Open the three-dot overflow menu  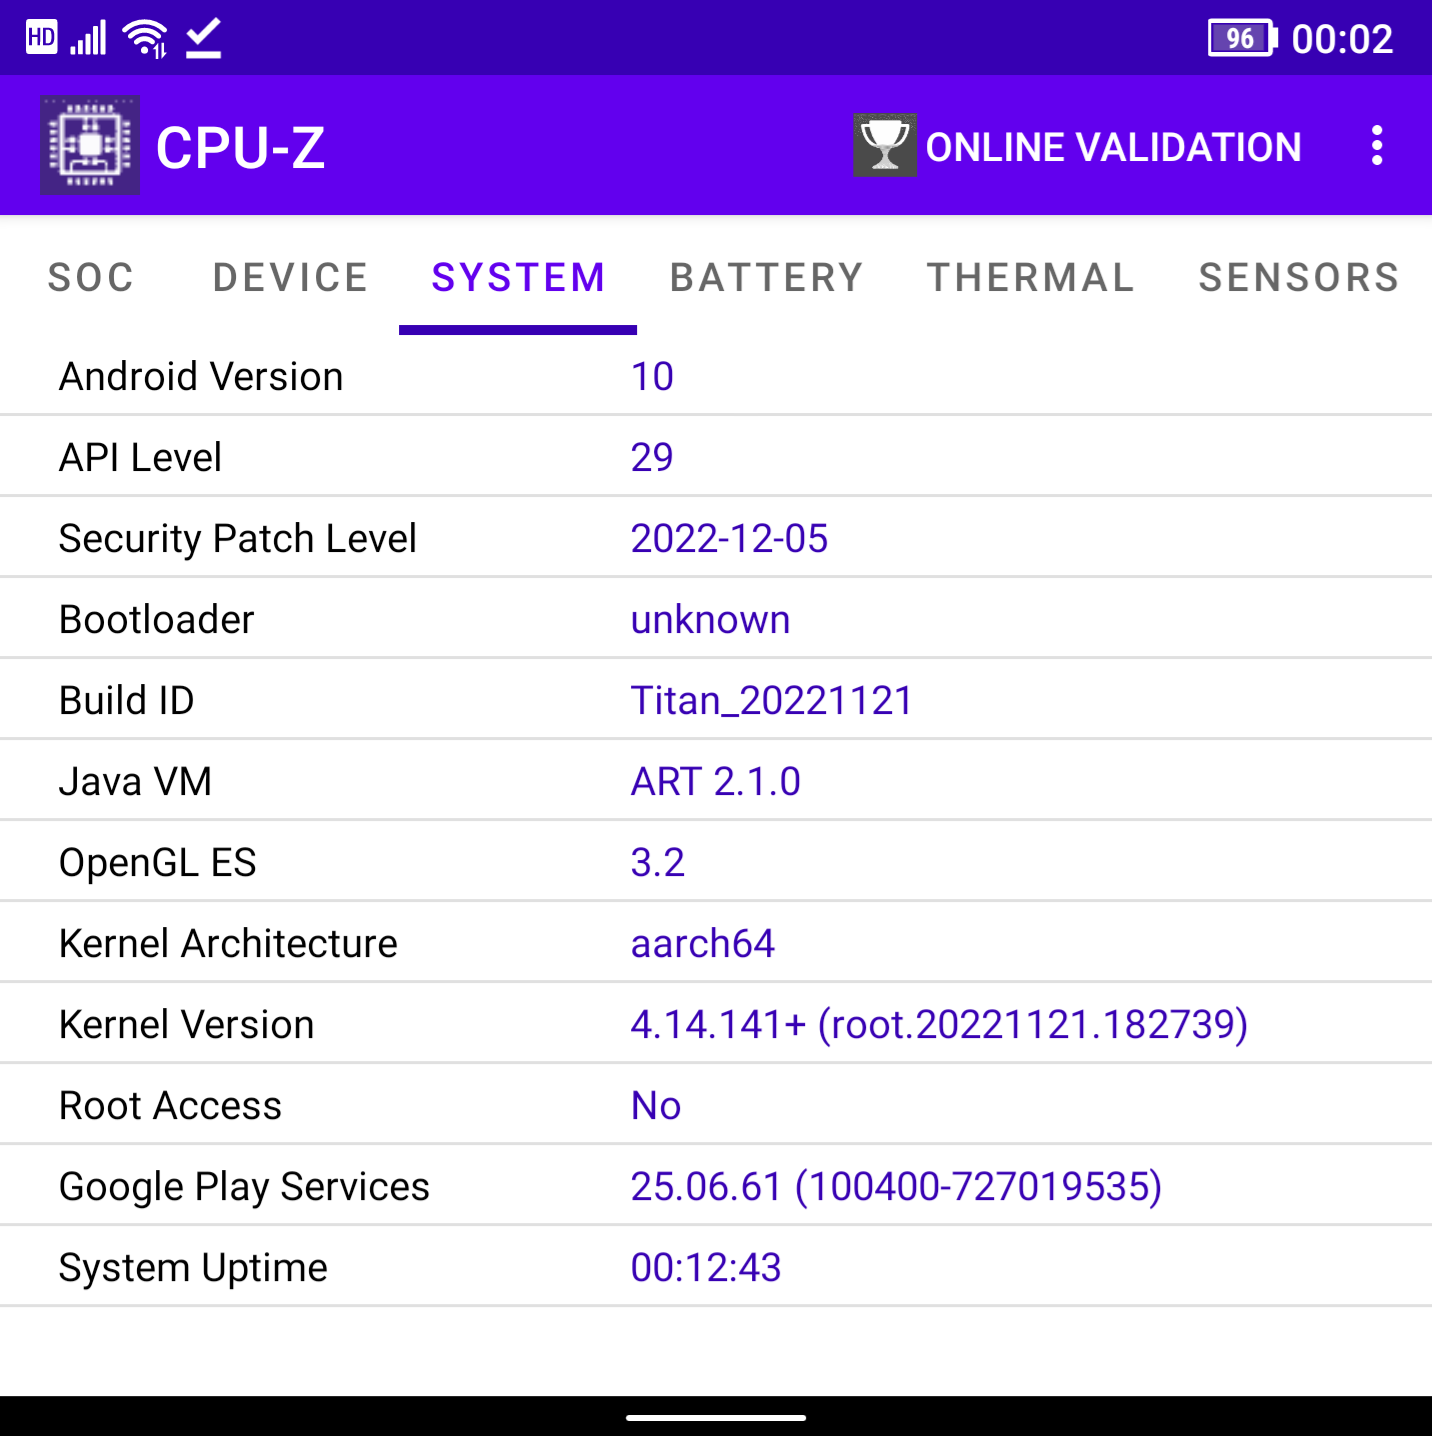pyautogui.click(x=1377, y=146)
